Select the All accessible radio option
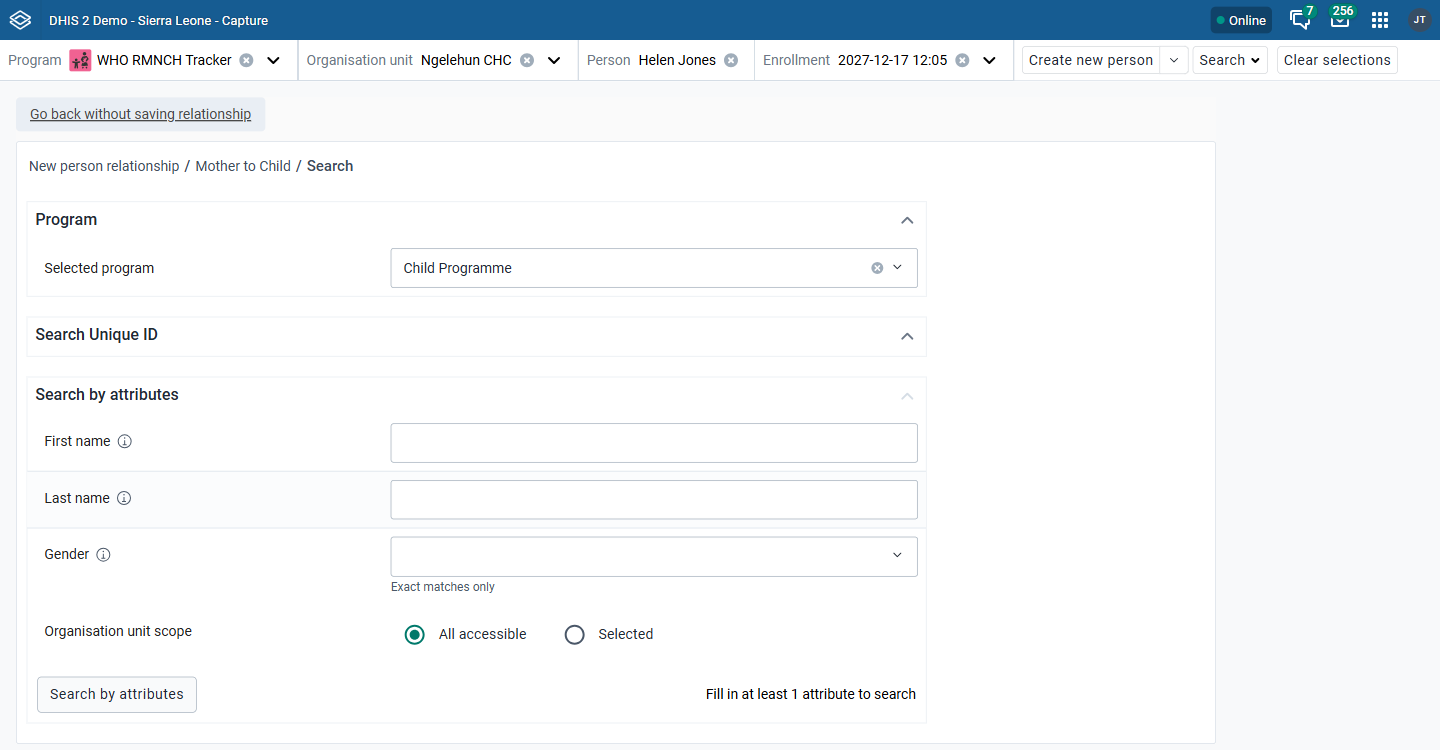Viewport: 1440px width, 750px height. [x=415, y=634]
